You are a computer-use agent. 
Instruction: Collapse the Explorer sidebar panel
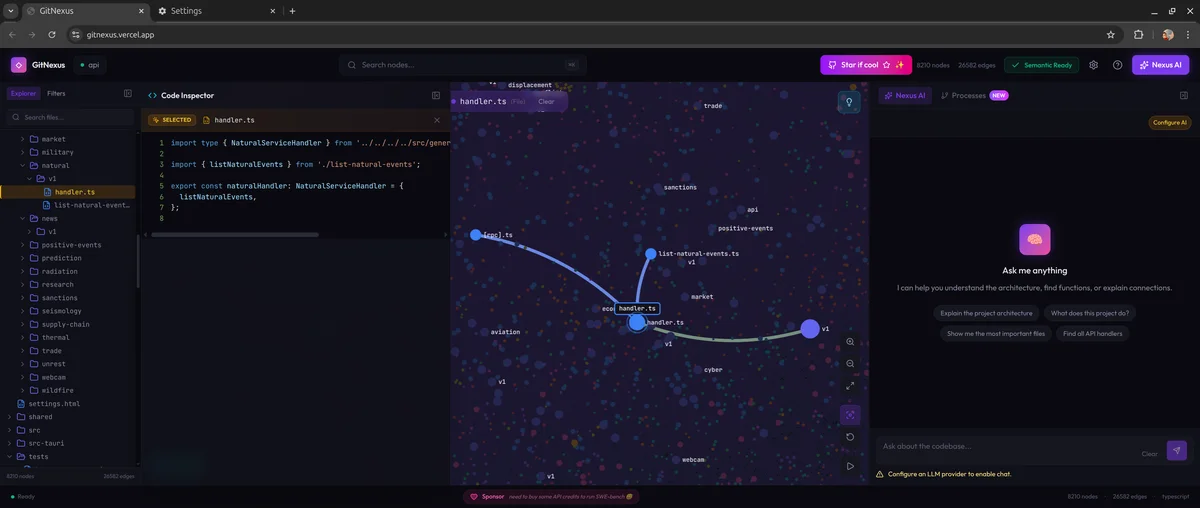128,93
